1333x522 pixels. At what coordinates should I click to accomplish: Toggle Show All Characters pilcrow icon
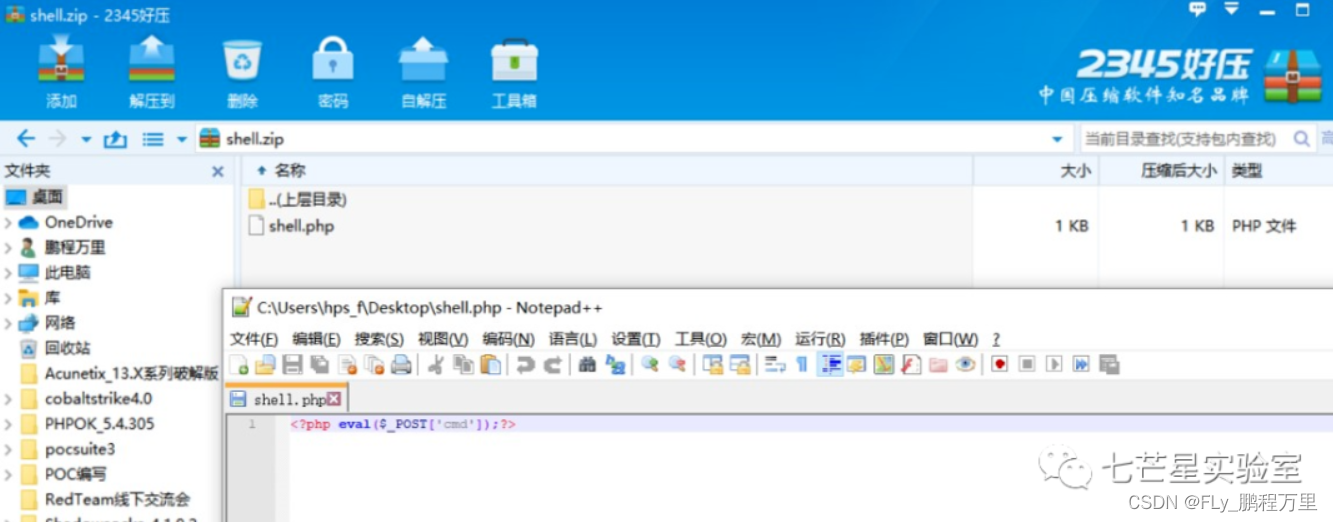[x=801, y=364]
